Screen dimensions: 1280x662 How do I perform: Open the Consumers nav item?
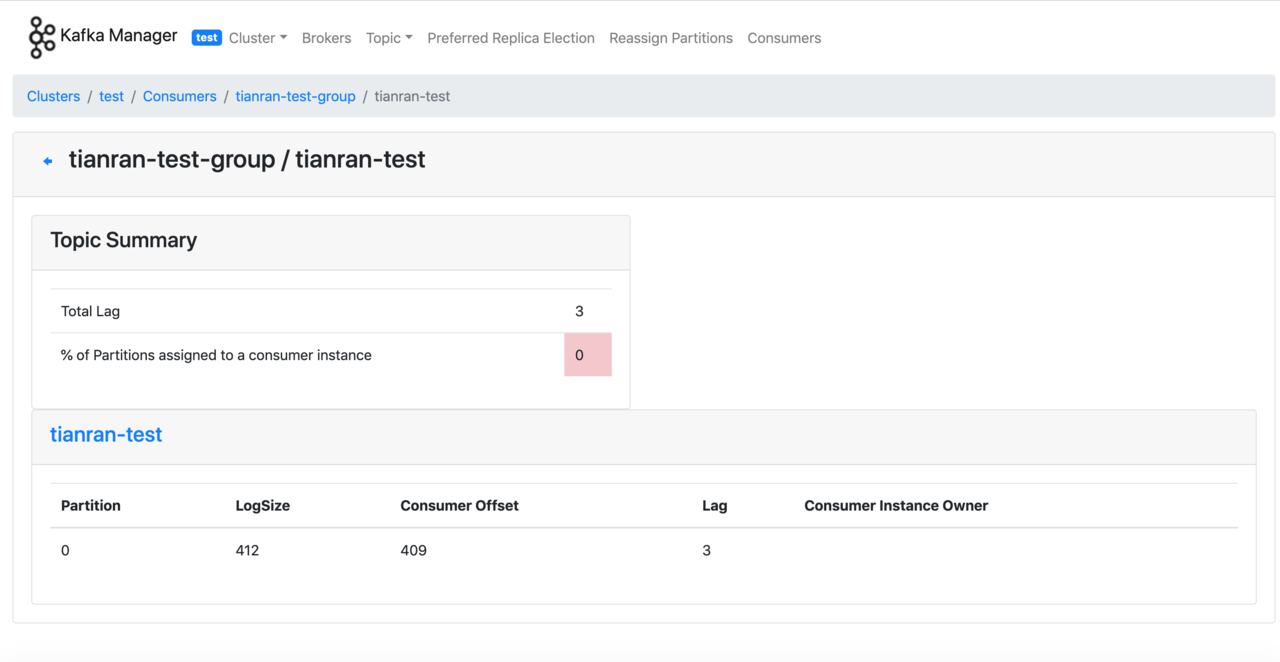point(784,38)
